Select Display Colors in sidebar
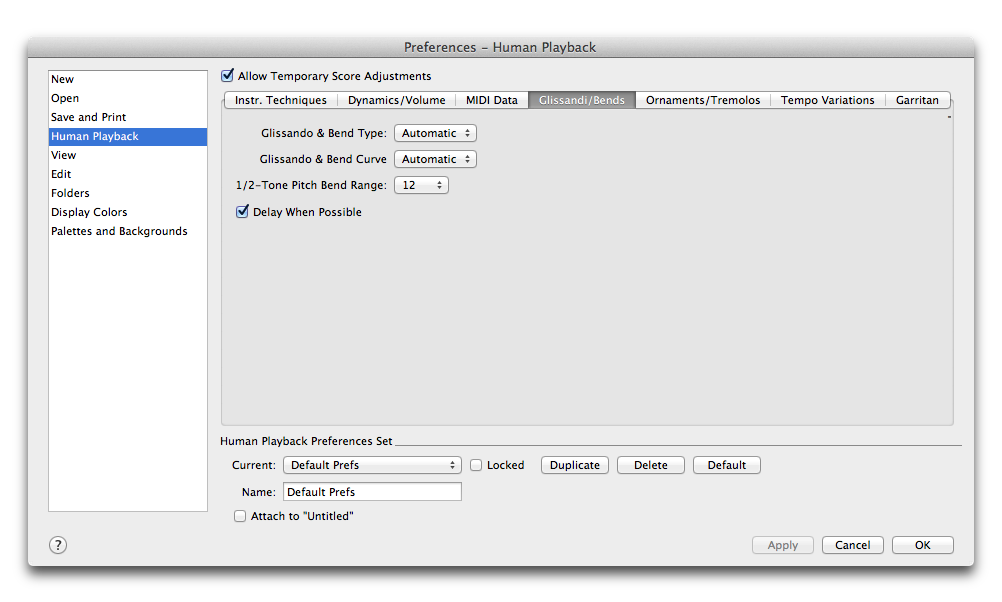This screenshot has height=602, width=1002. [89, 212]
